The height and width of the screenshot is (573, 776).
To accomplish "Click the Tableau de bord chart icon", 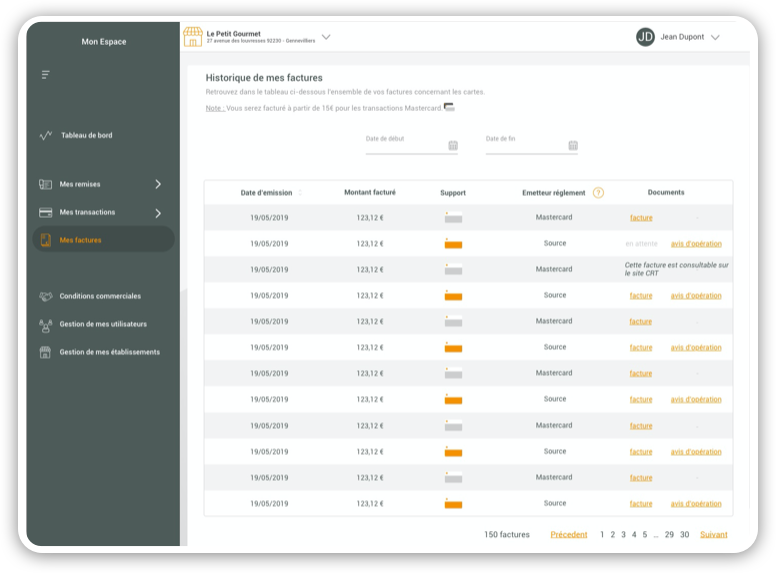I will (45, 135).
